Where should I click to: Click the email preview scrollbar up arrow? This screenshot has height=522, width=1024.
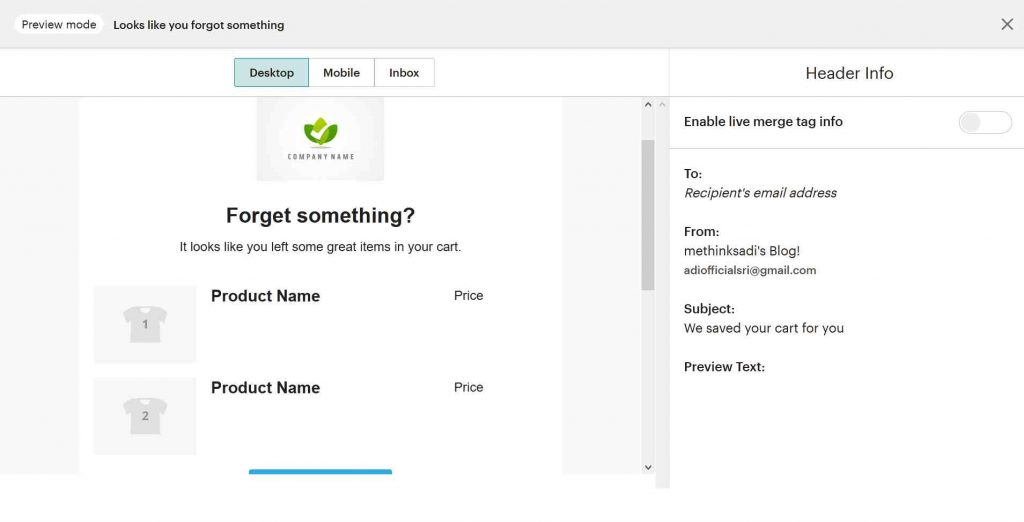(648, 105)
